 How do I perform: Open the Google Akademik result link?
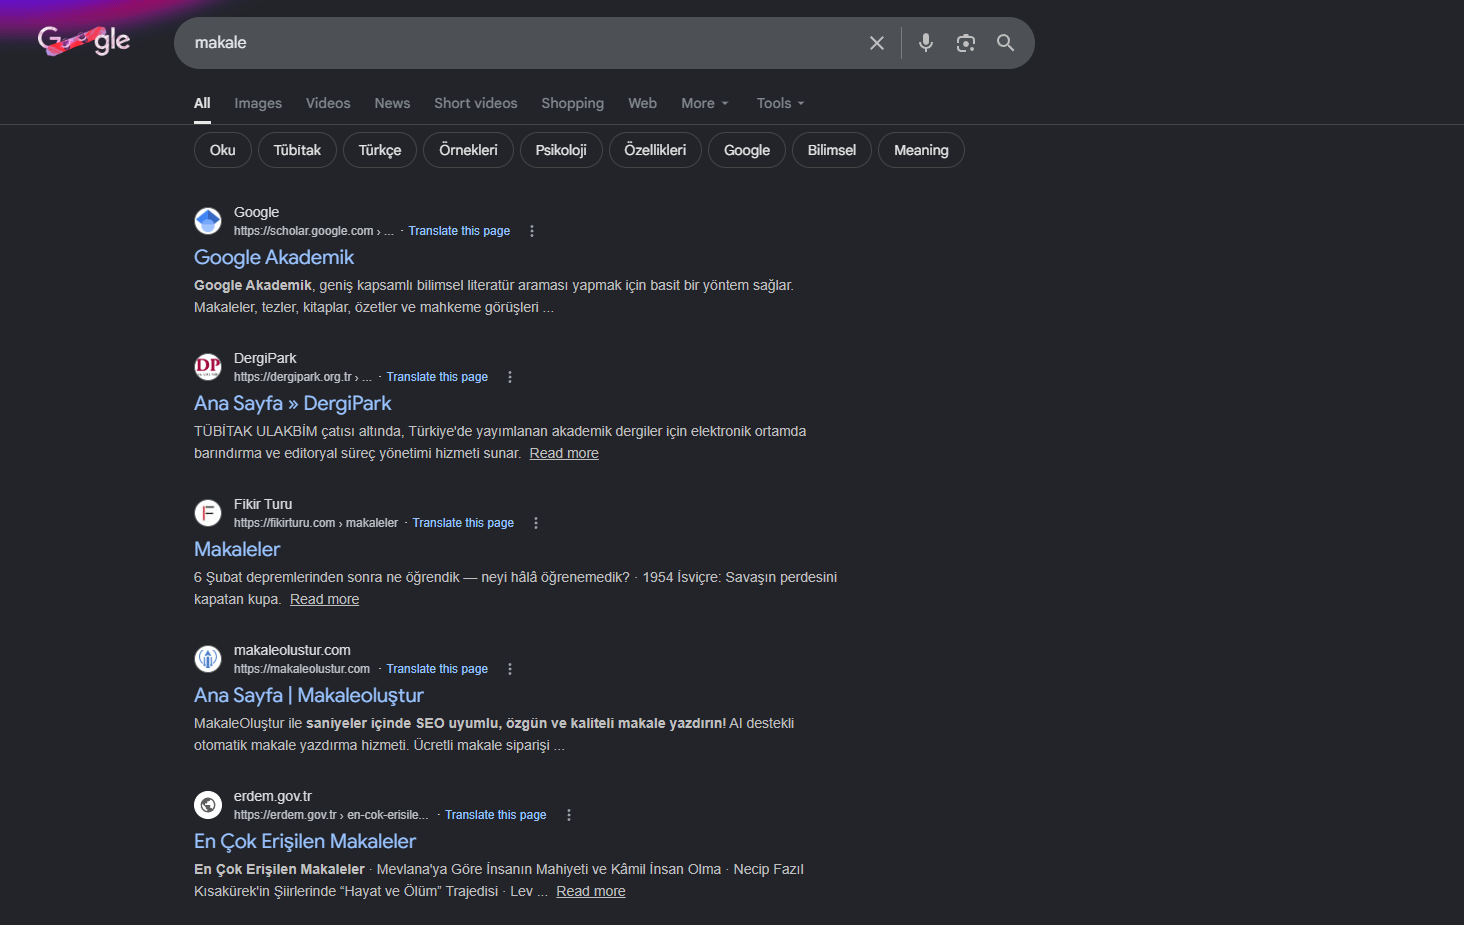pos(274,257)
